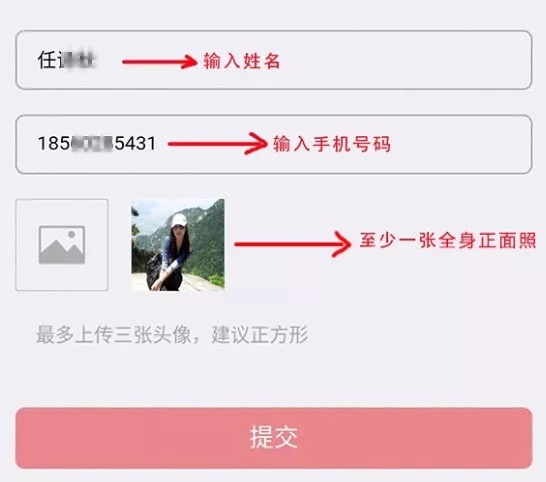Focus the name input field starting with 任
The width and height of the screenshot is (546, 482).
(274, 60)
